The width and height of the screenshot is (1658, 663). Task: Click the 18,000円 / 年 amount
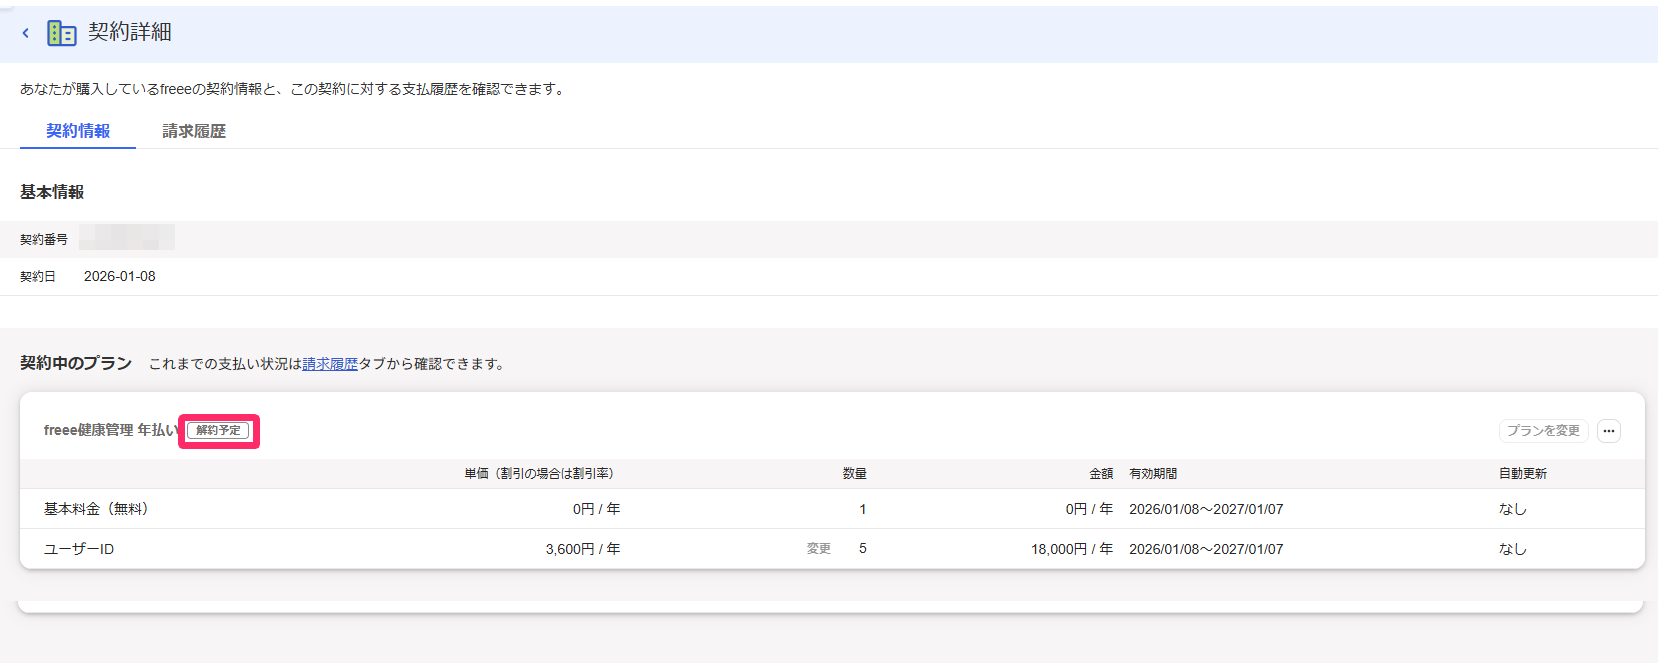1072,549
